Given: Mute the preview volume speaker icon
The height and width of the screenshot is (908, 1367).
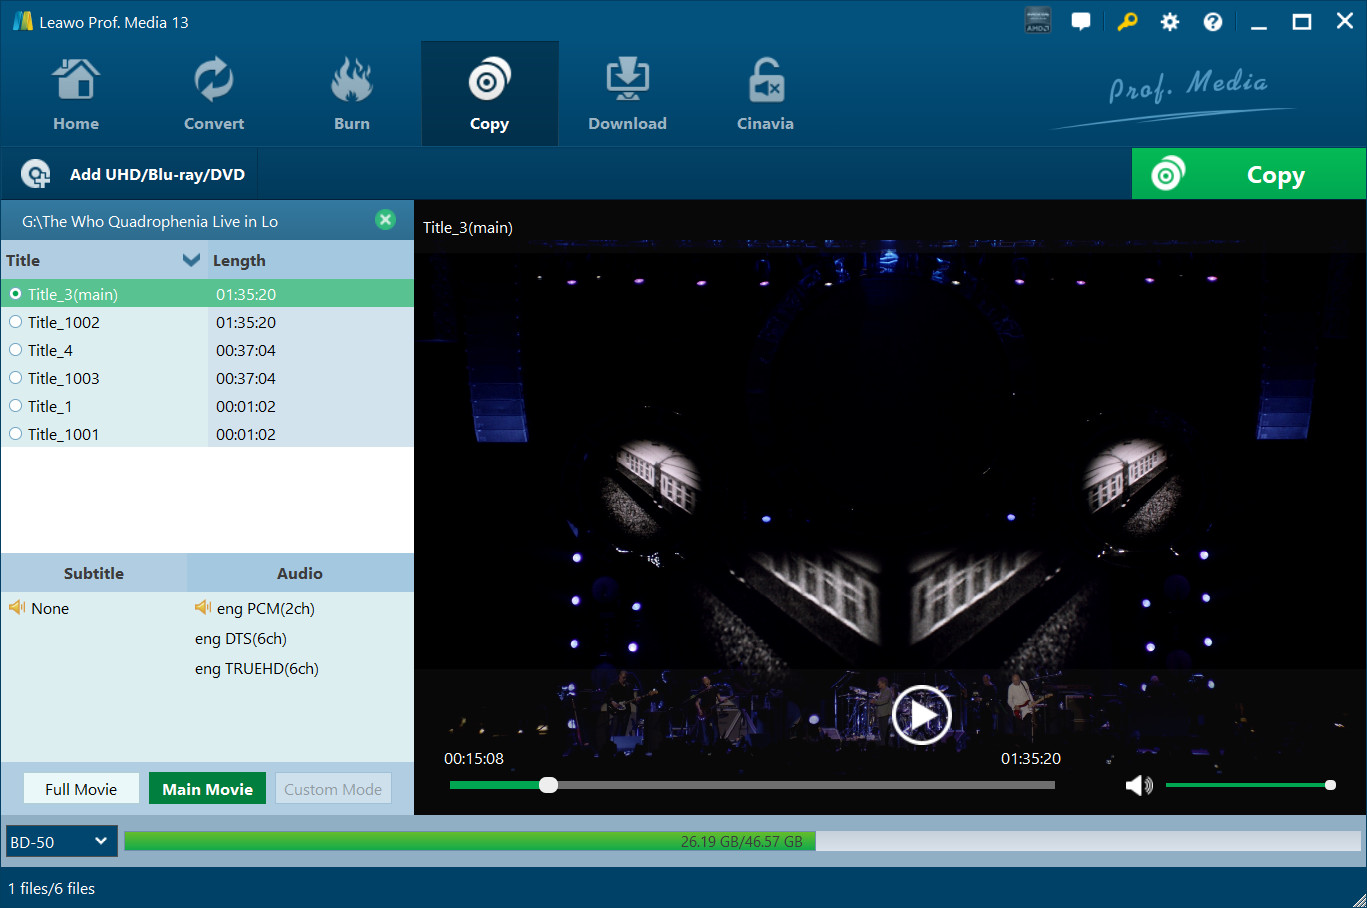Looking at the screenshot, I should tap(1139, 785).
